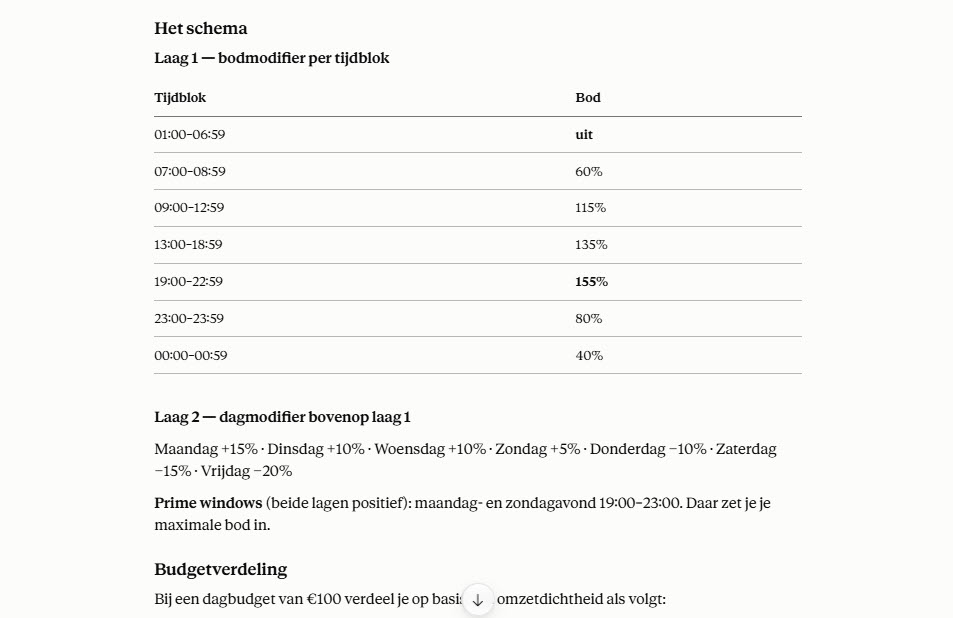Click the bold 155% bid value
953x618 pixels.
591,281
